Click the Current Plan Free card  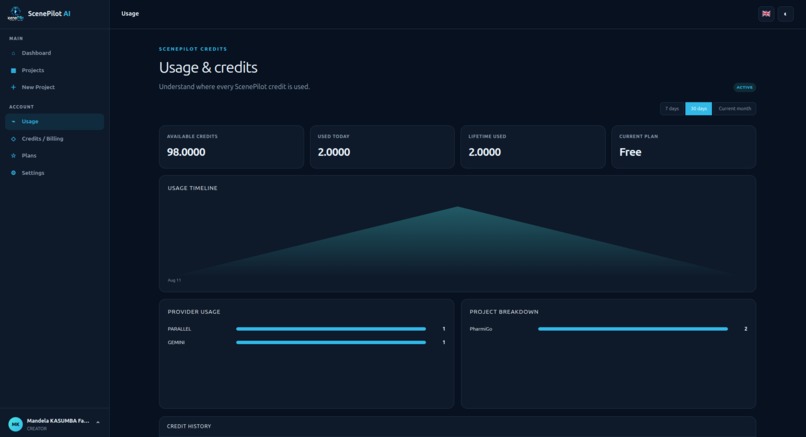pos(684,147)
